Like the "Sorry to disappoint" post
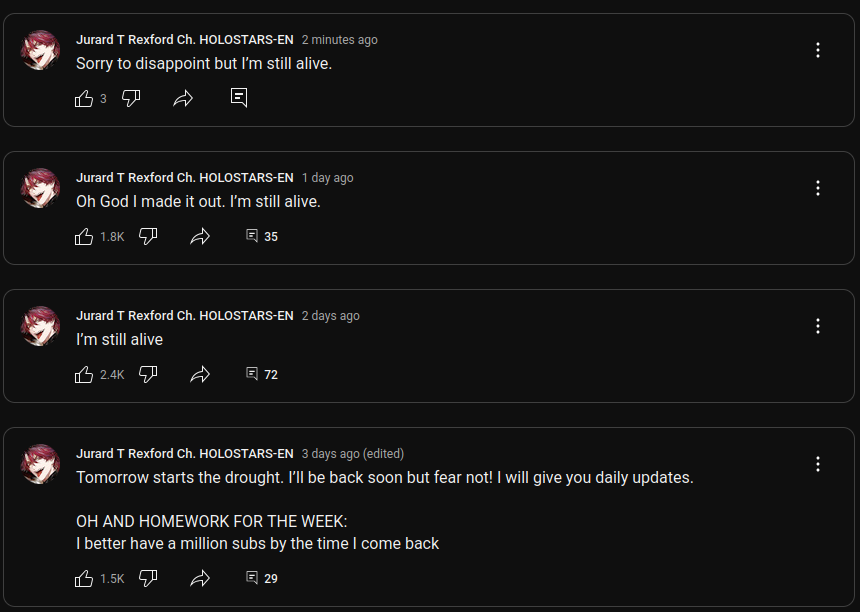Screen dimensions: 860x612 [84, 98]
